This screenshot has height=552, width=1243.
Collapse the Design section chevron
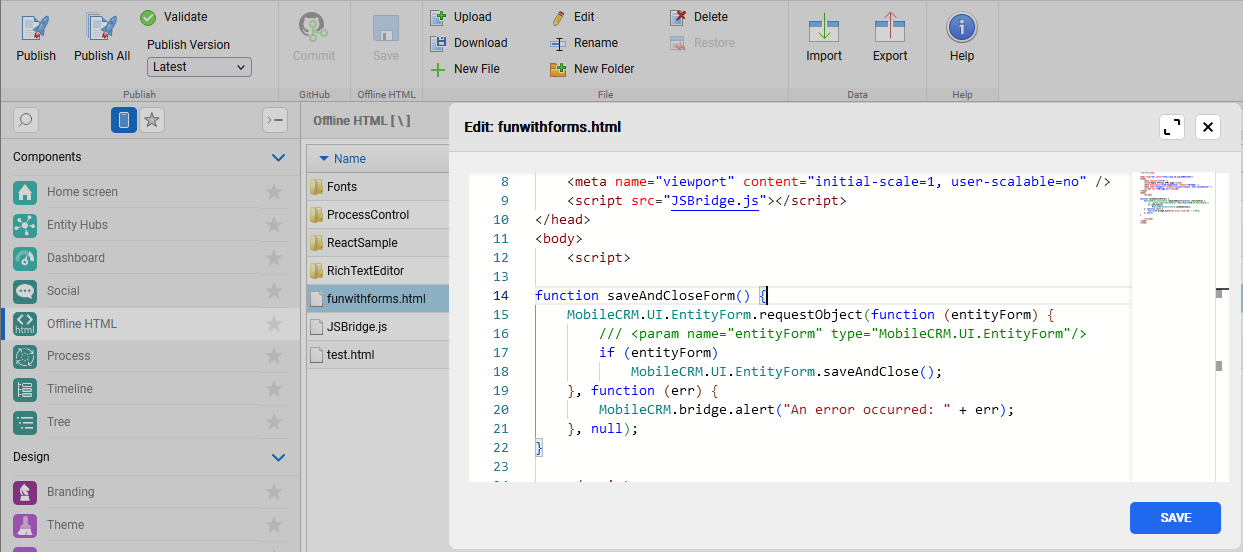coord(279,457)
